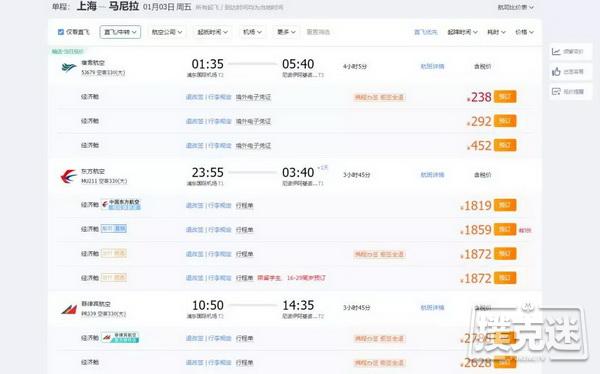Book the ¥1819 China Eastern fare

(505, 205)
